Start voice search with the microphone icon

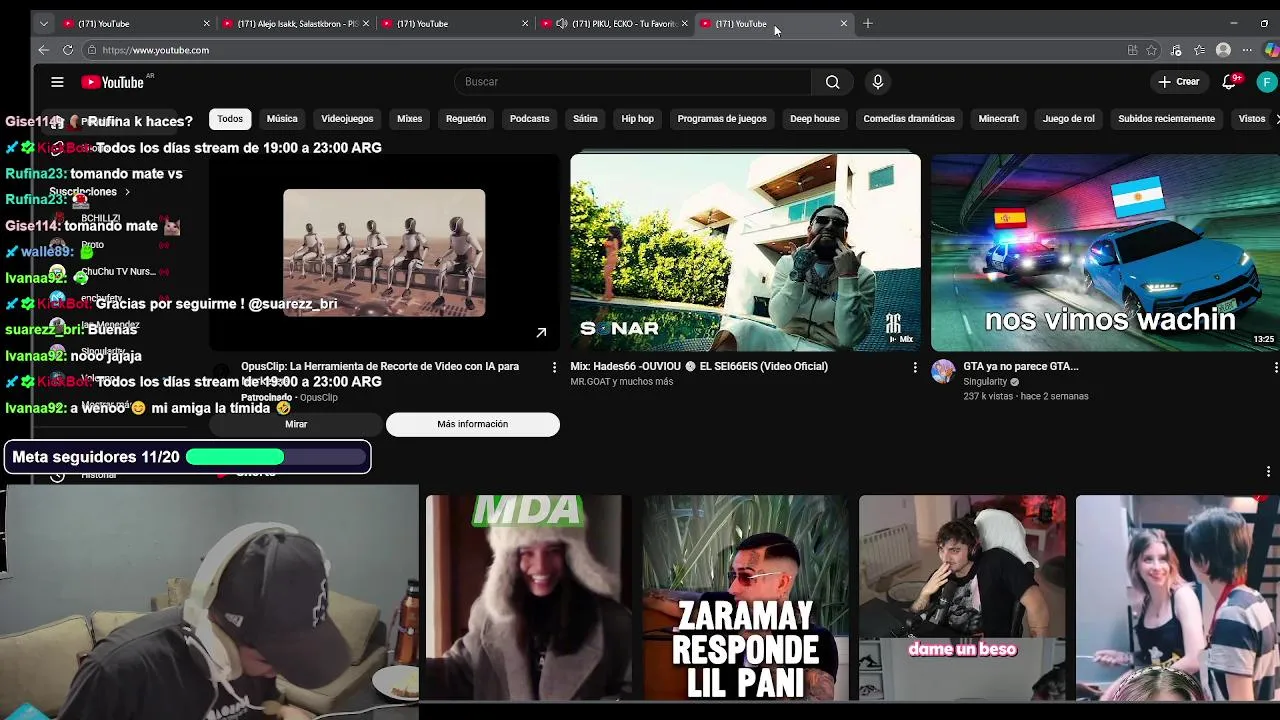tap(878, 82)
